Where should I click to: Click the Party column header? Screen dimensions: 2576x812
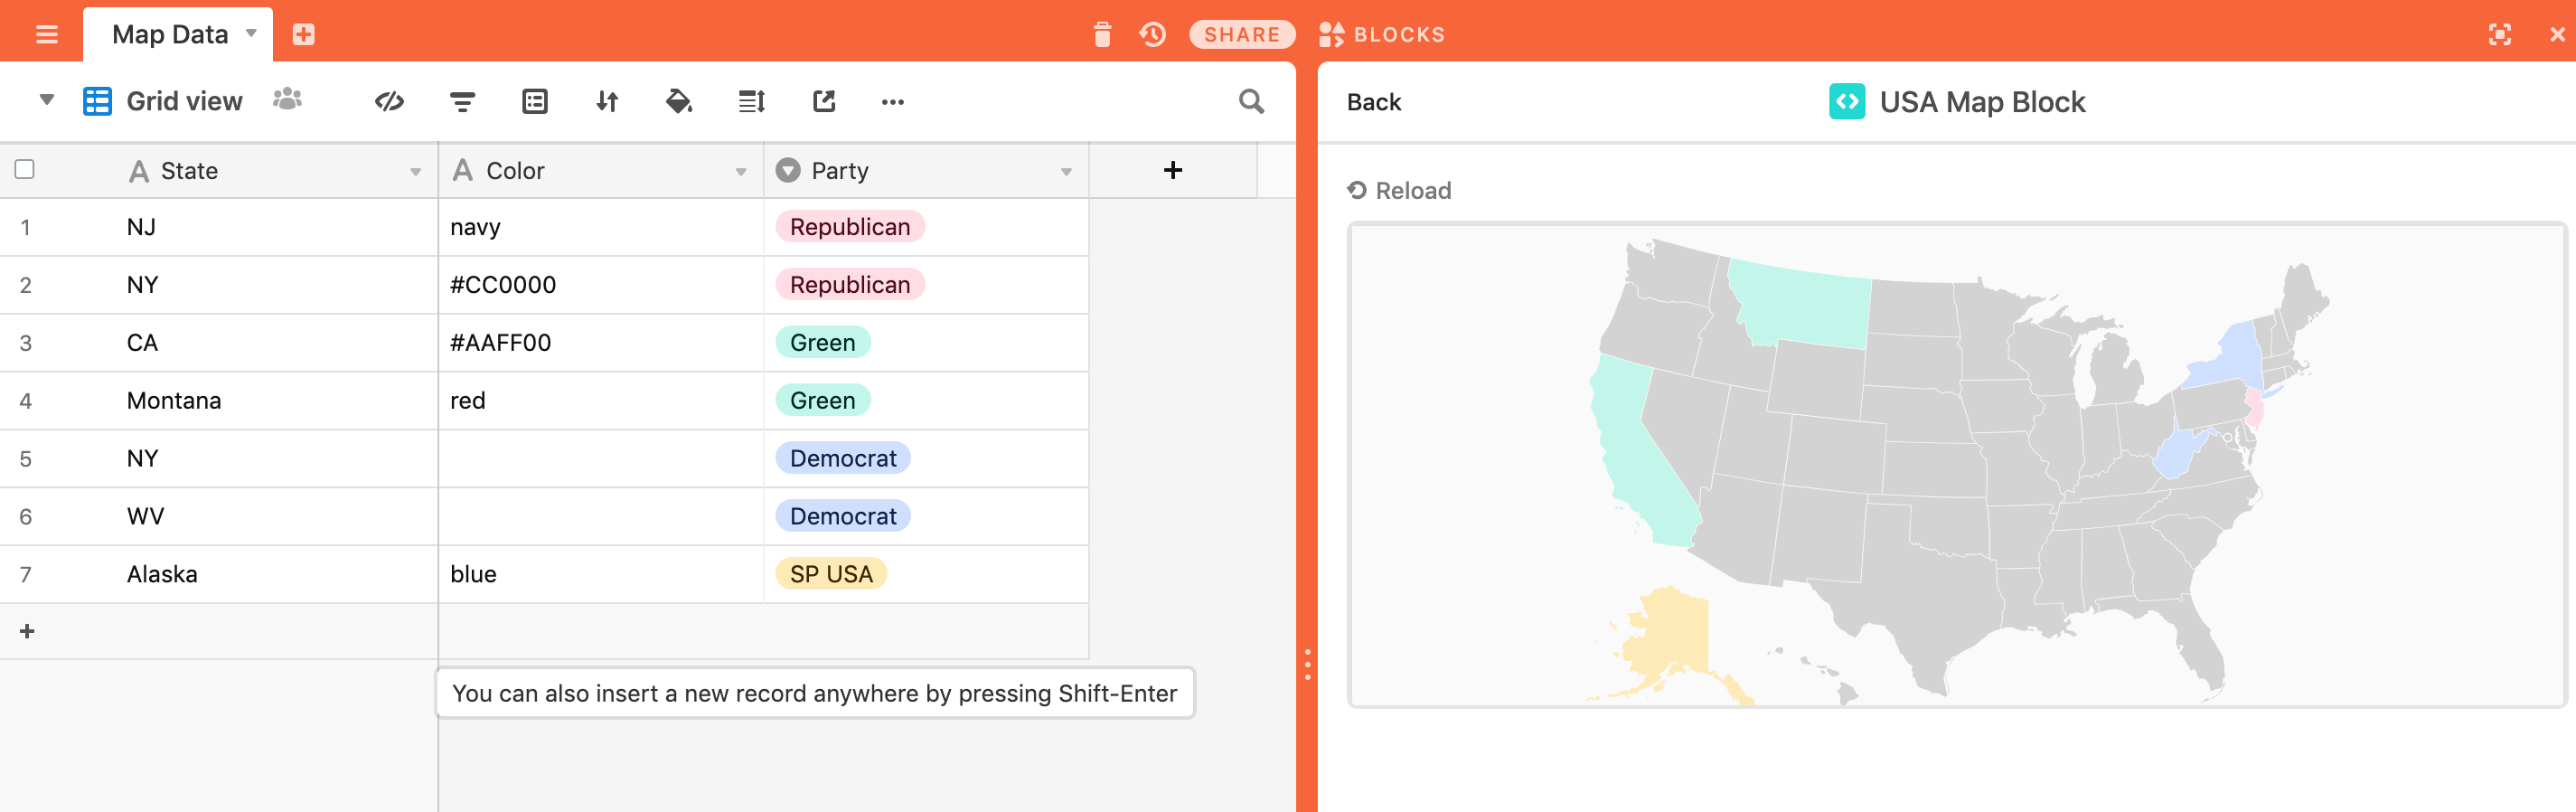[926, 171]
